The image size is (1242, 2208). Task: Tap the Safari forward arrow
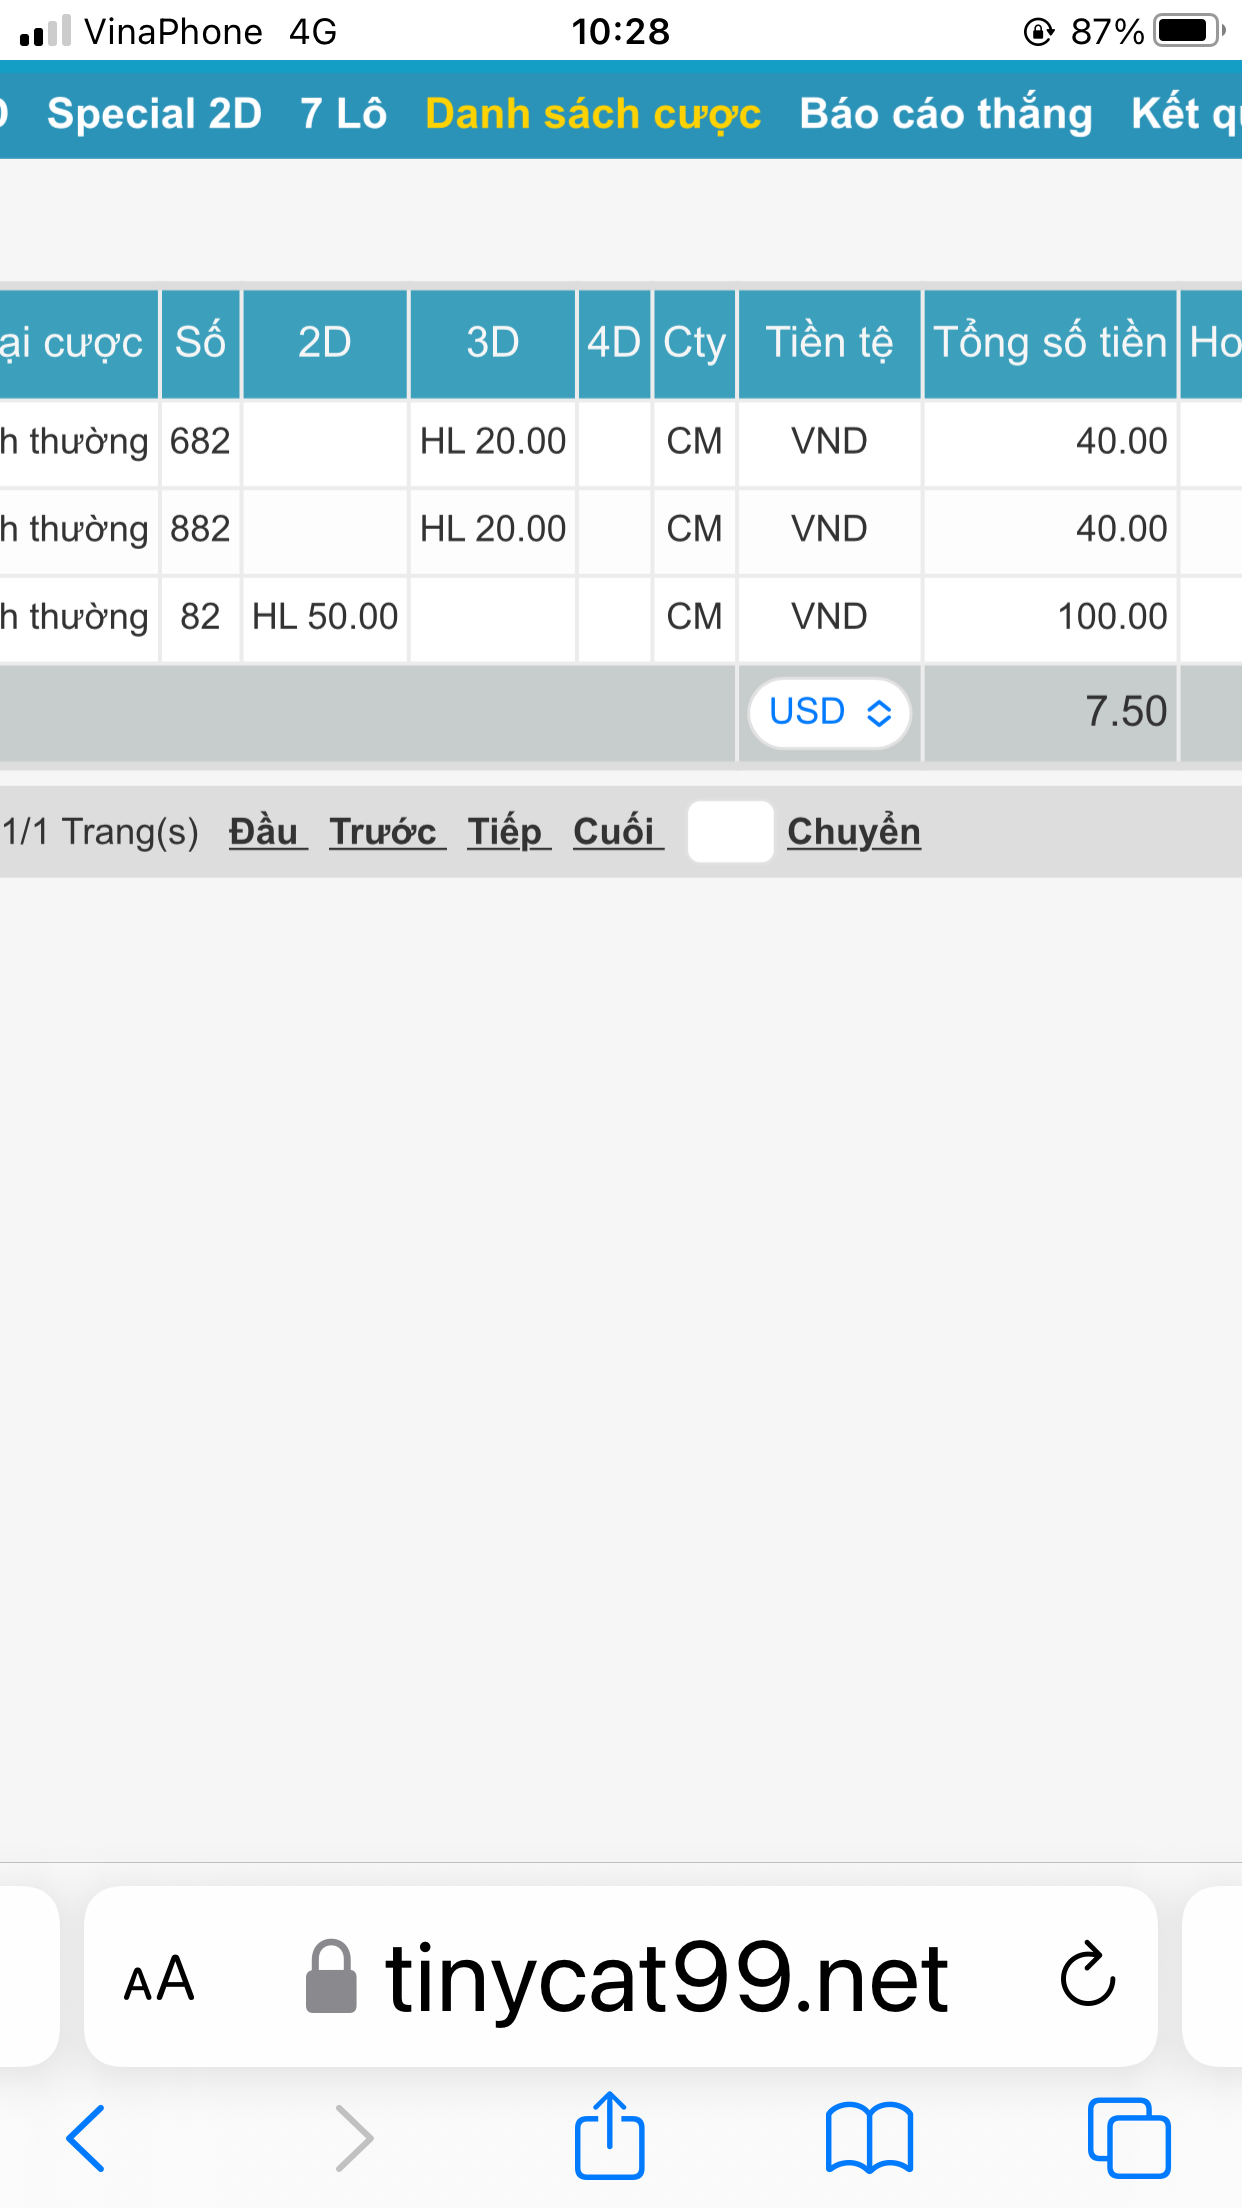coord(354,2138)
